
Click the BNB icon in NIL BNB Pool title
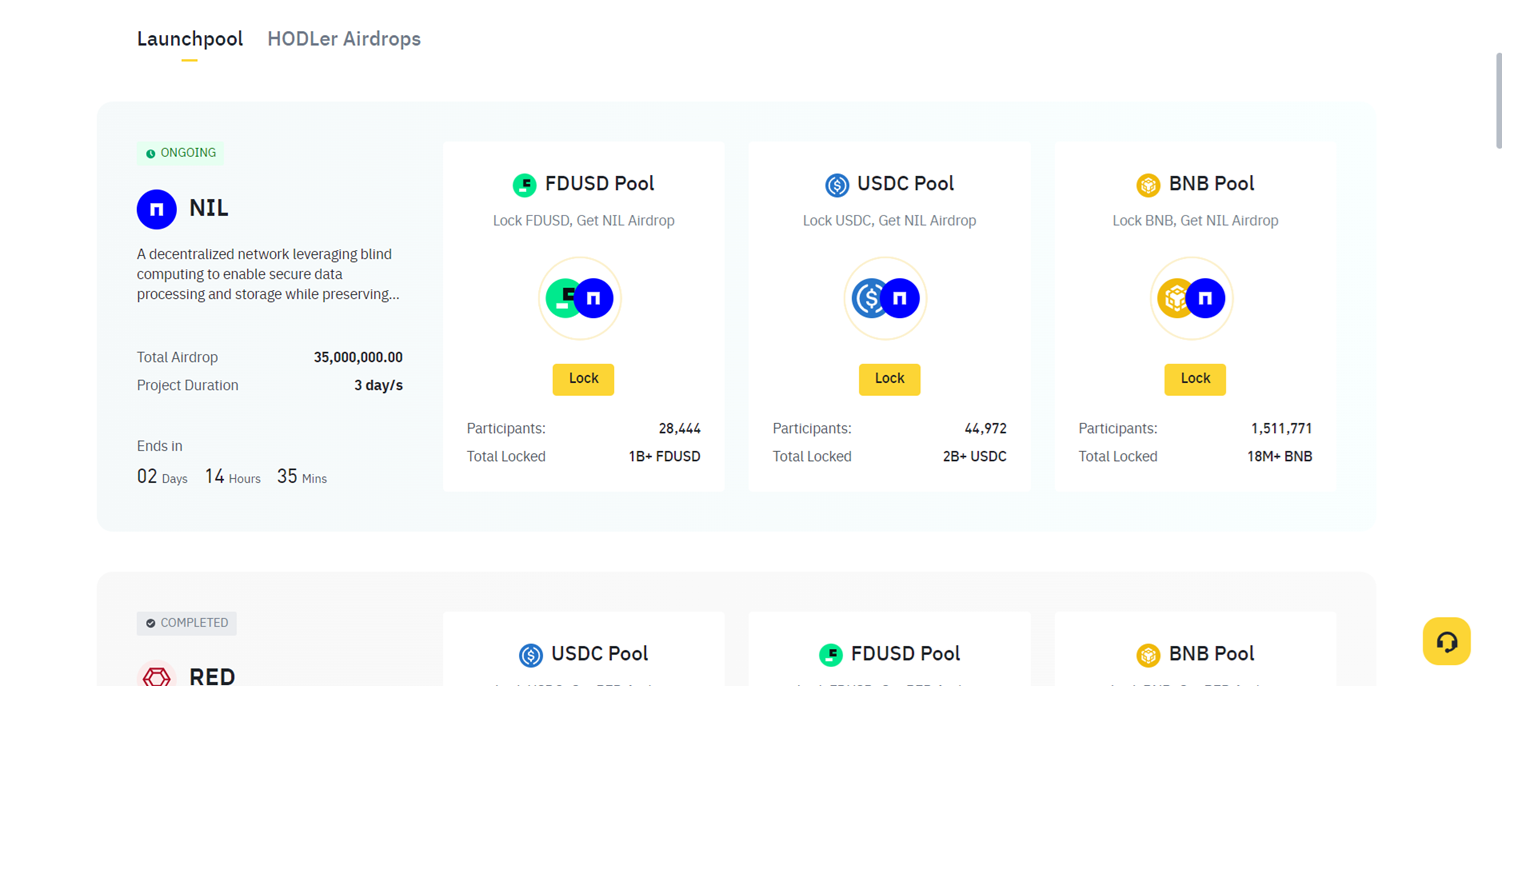(x=1148, y=185)
